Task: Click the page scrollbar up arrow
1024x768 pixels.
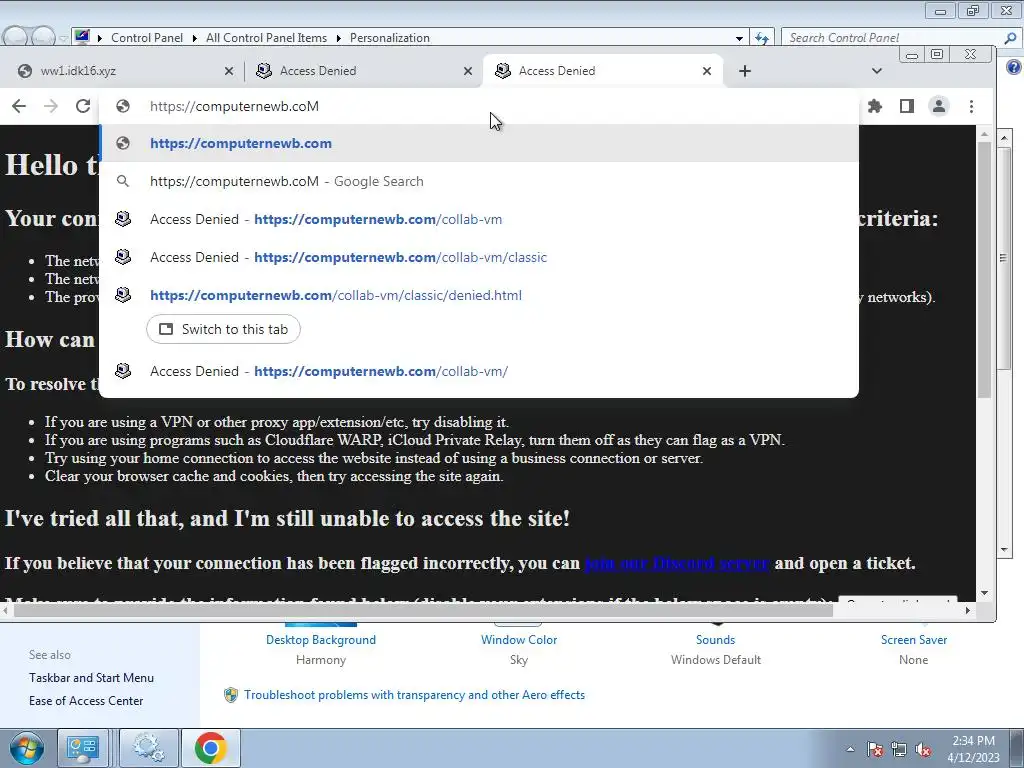Action: click(x=984, y=133)
